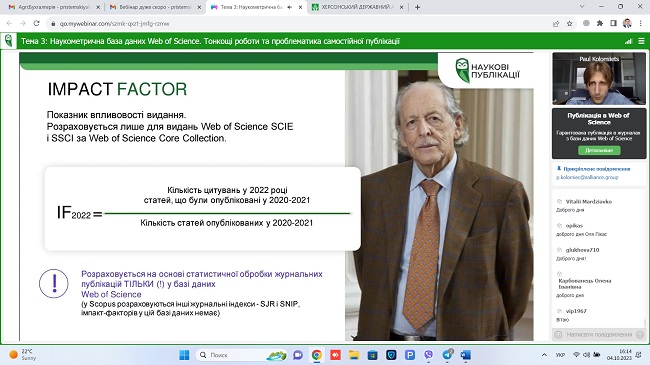Open the Chrome profile avatar
The image size is (650, 365).
(x=627, y=23)
